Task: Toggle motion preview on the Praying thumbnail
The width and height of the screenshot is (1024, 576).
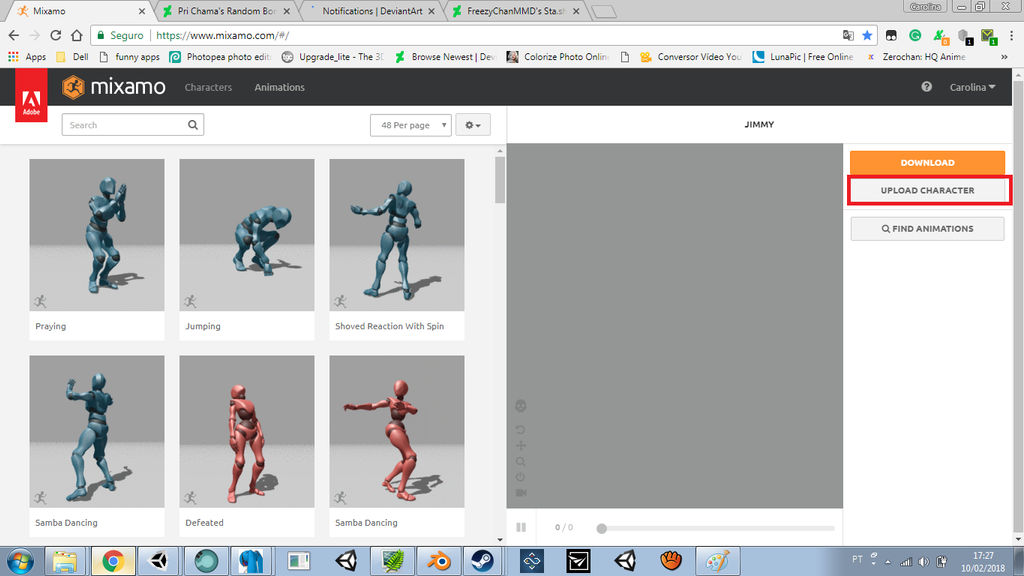Action: click(40, 299)
